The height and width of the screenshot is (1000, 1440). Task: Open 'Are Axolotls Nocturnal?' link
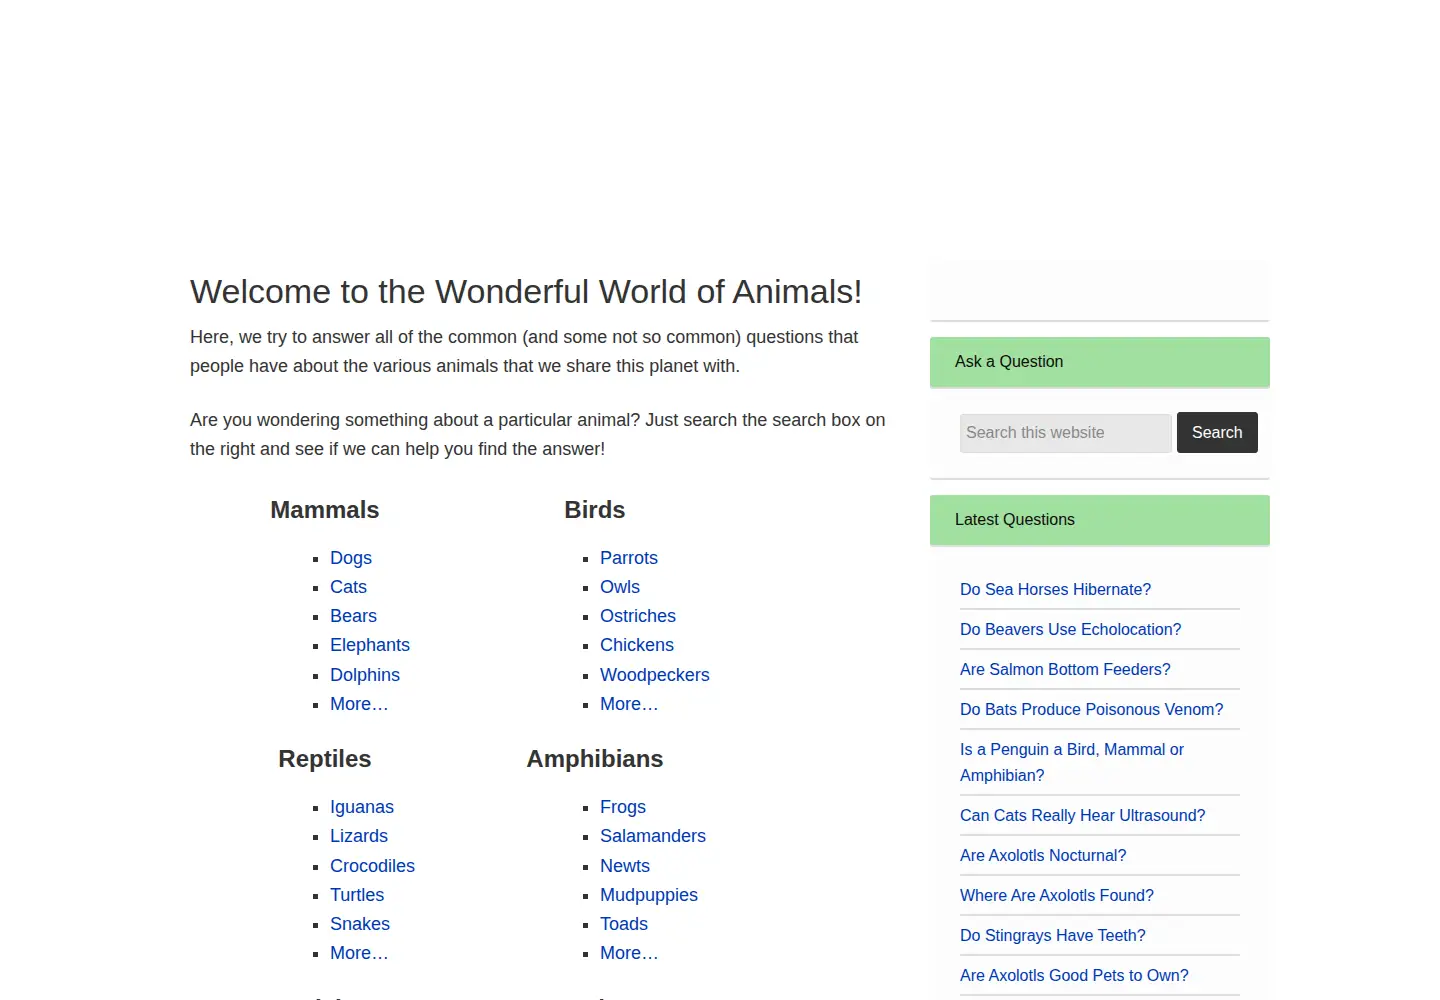point(1043,855)
